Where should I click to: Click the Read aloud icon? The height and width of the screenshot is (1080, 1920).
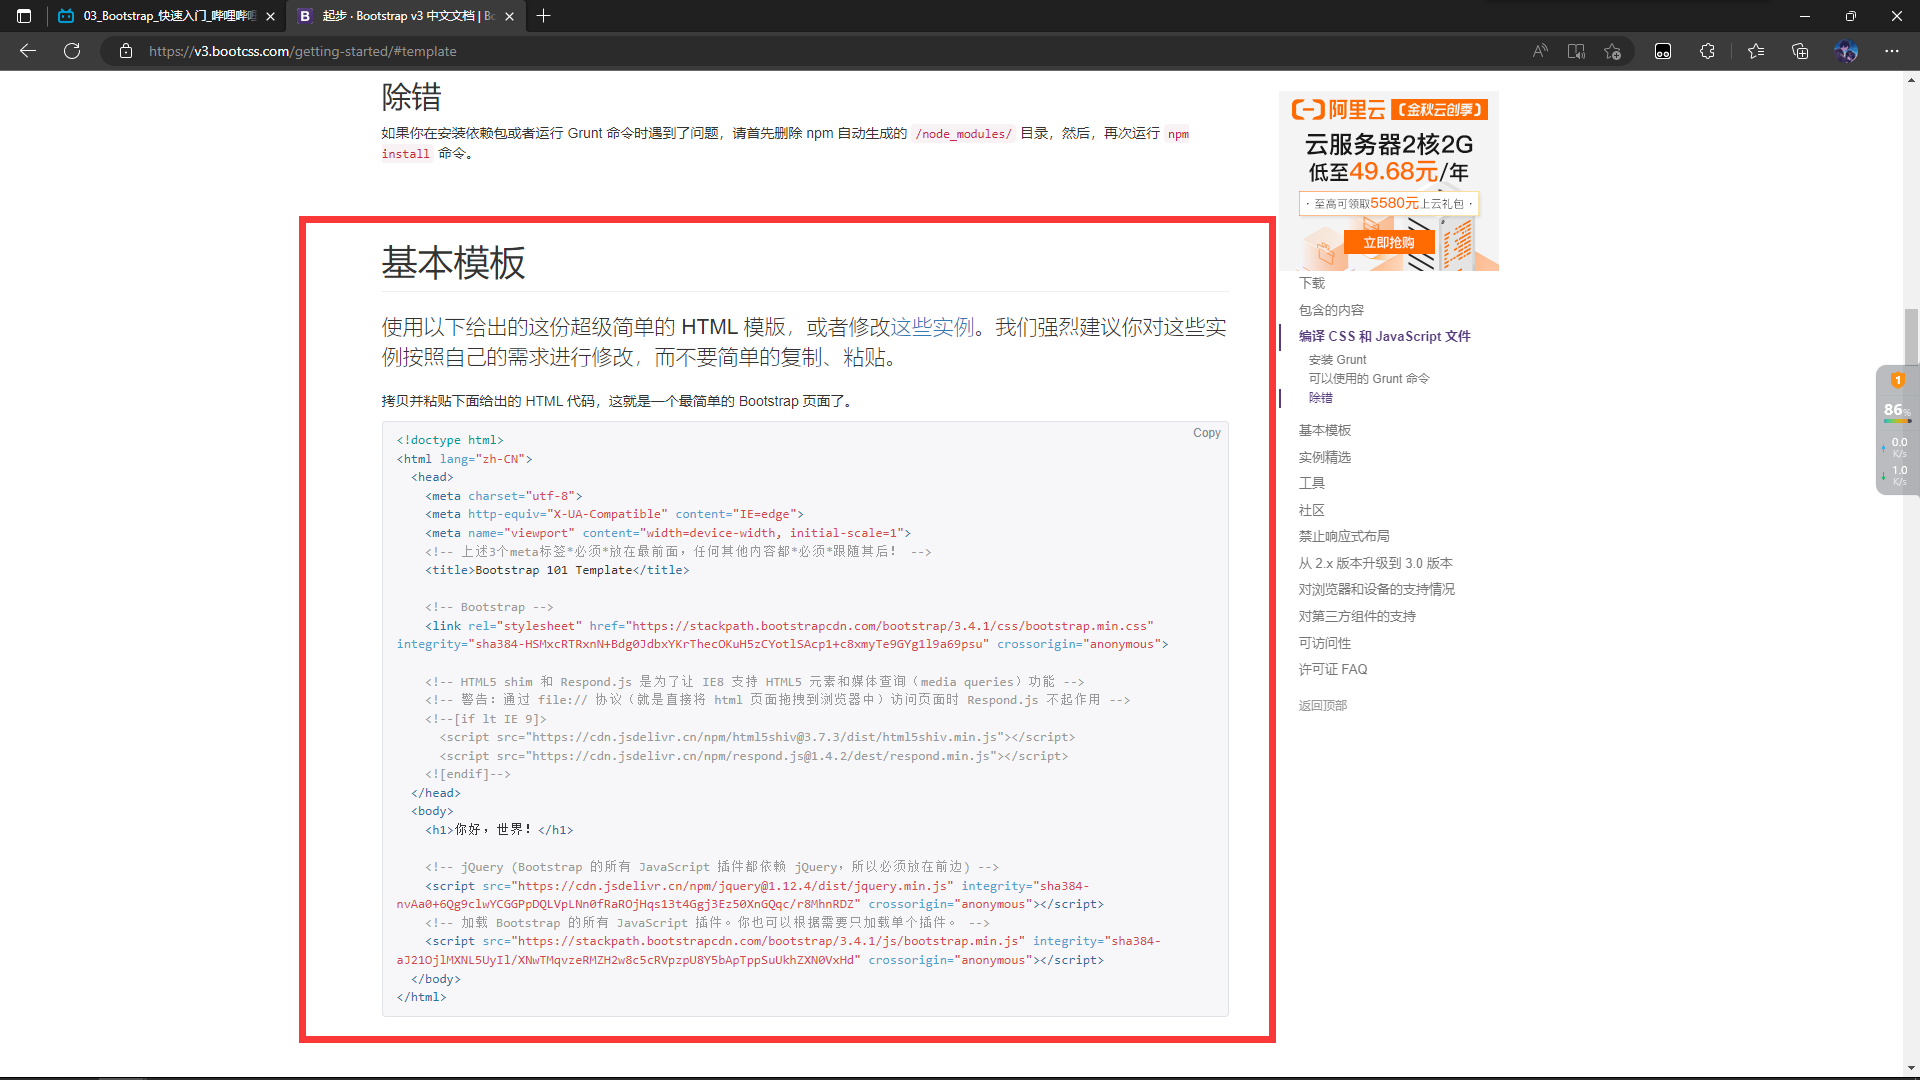1540,51
